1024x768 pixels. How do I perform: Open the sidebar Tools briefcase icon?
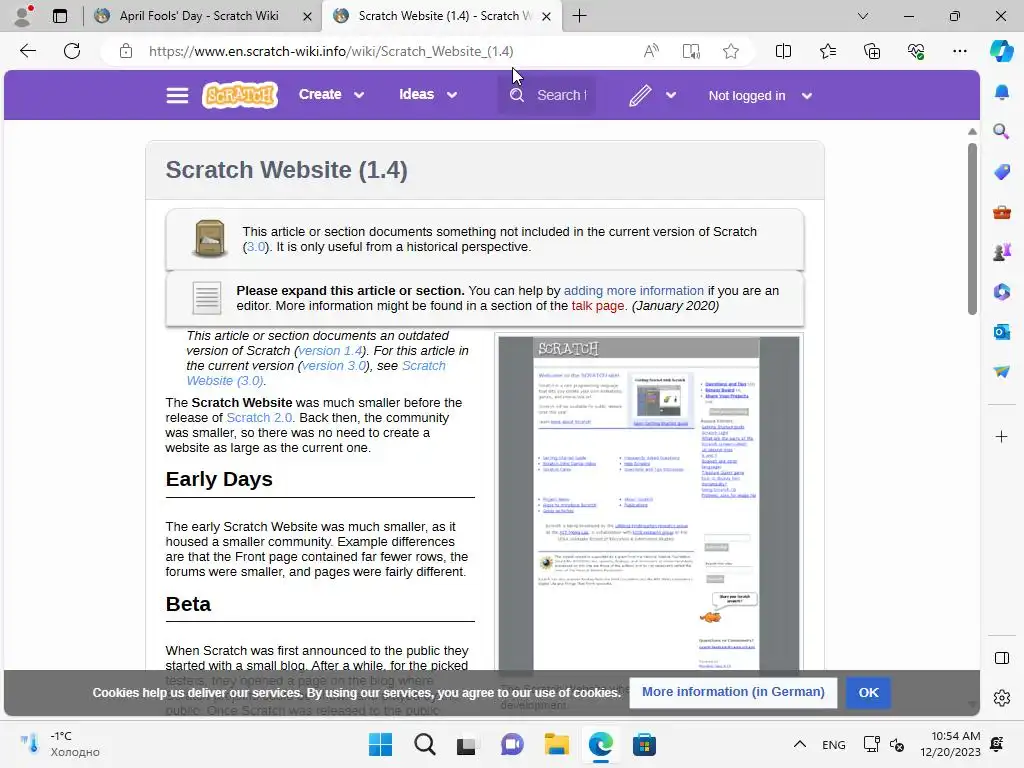click(x=1001, y=212)
